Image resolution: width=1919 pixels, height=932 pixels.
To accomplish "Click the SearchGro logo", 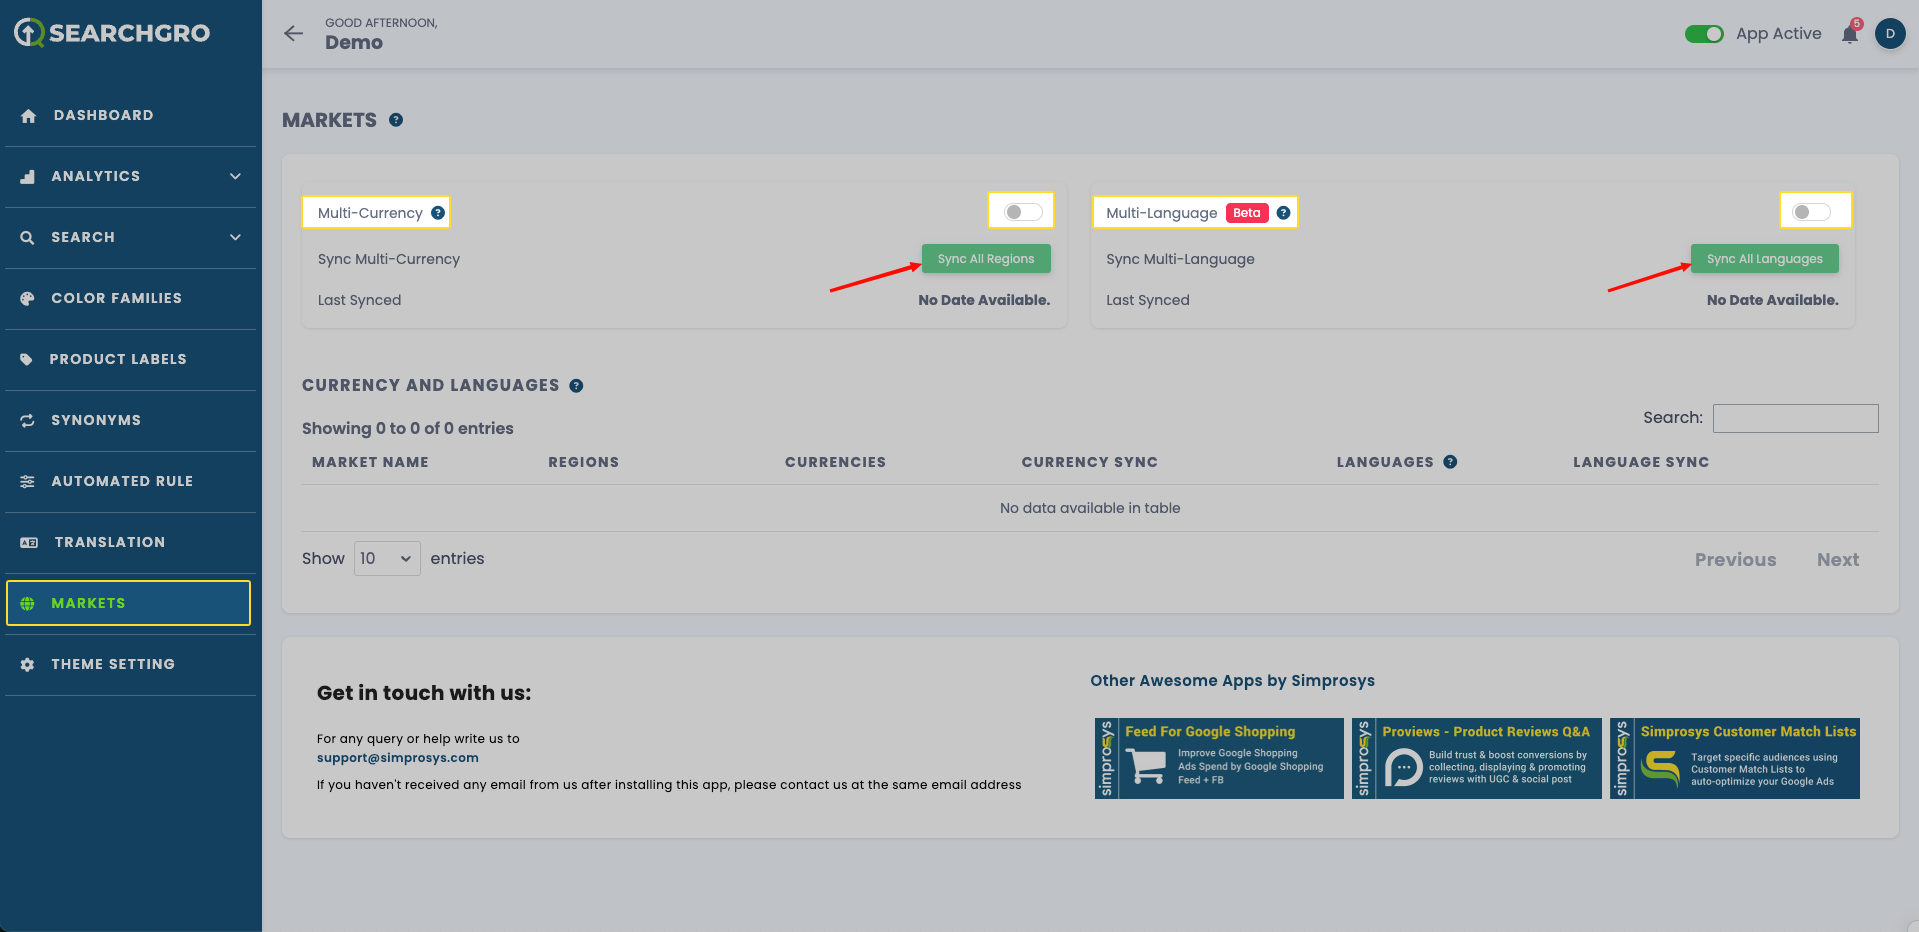I will click(112, 33).
